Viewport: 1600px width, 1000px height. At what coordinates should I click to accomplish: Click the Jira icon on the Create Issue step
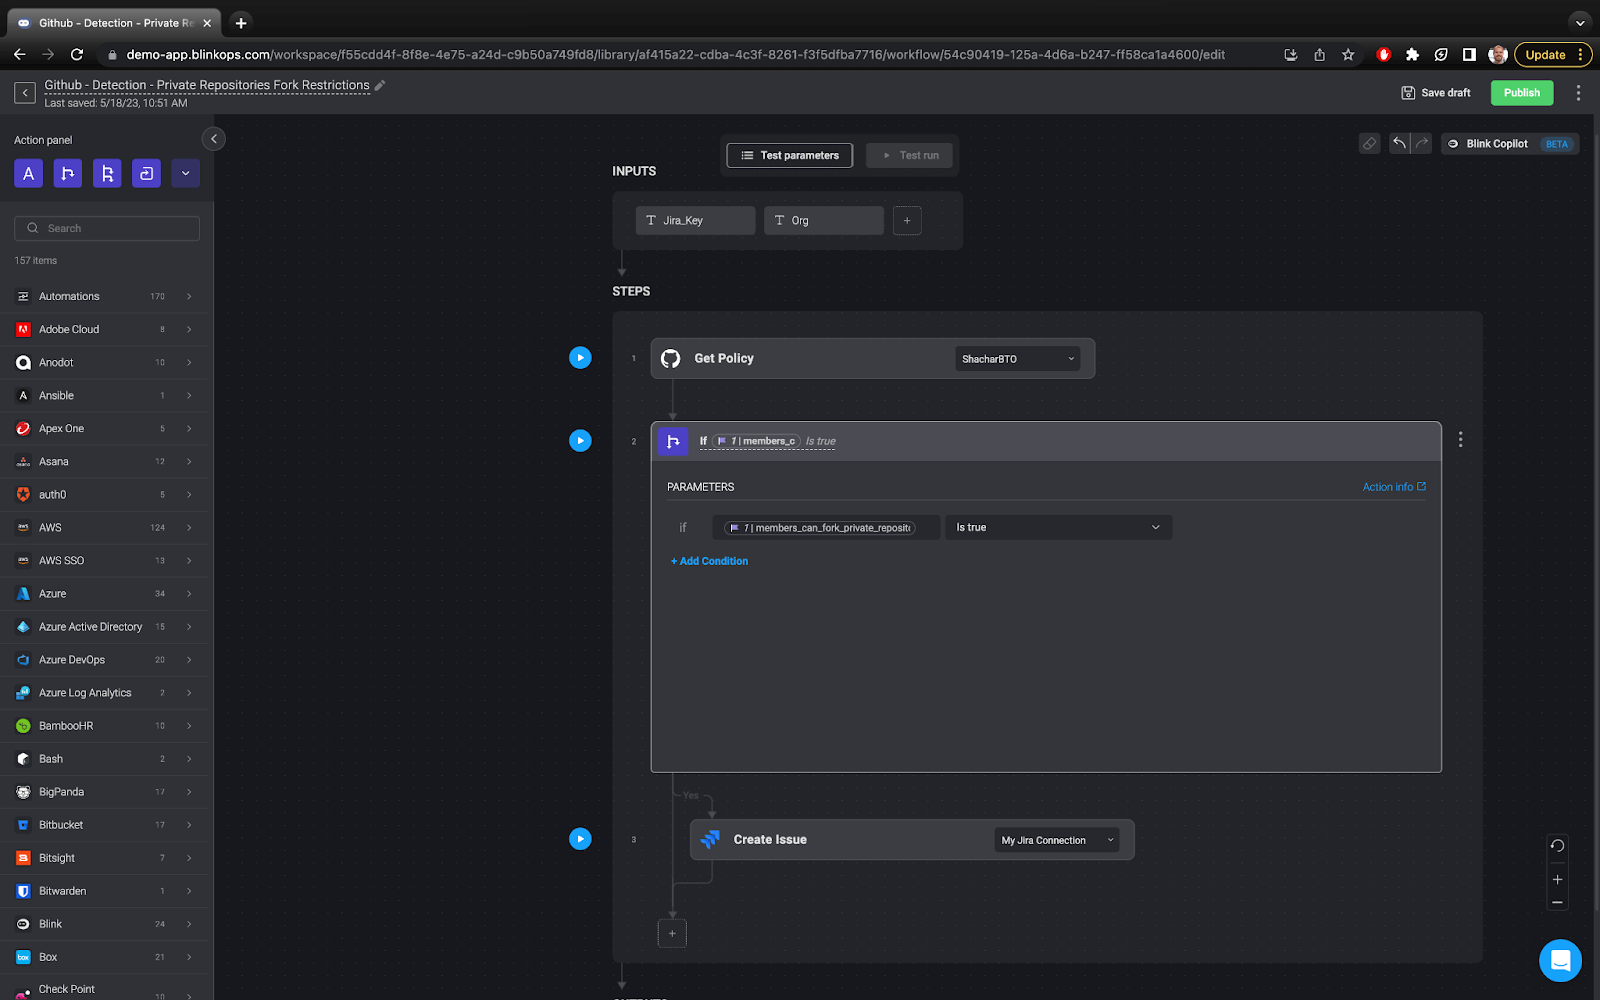pos(711,839)
